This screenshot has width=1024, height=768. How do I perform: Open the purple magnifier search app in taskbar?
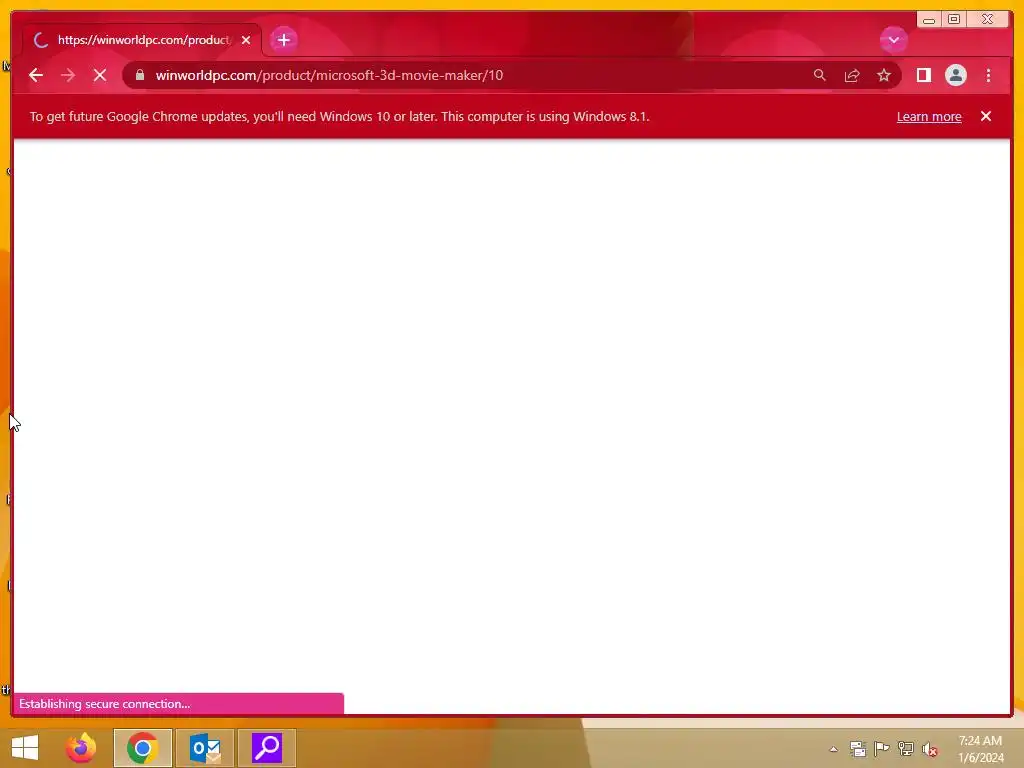click(266, 748)
